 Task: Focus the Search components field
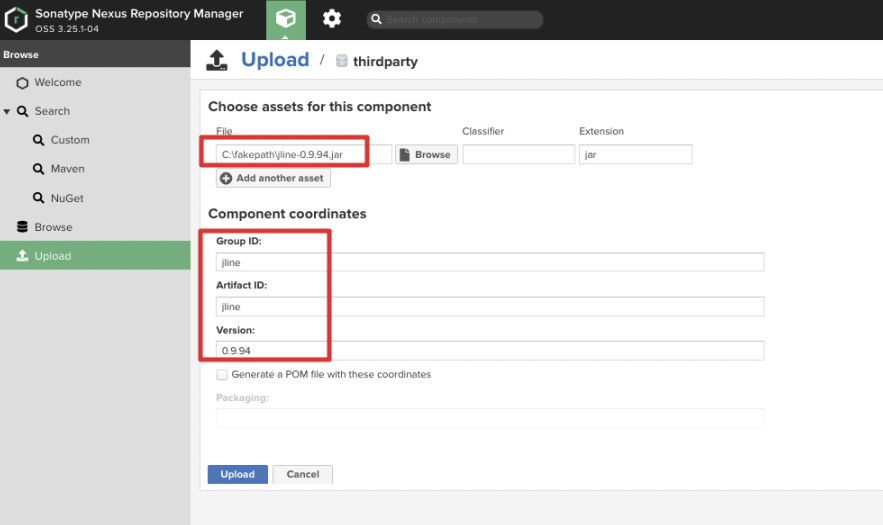(x=454, y=20)
